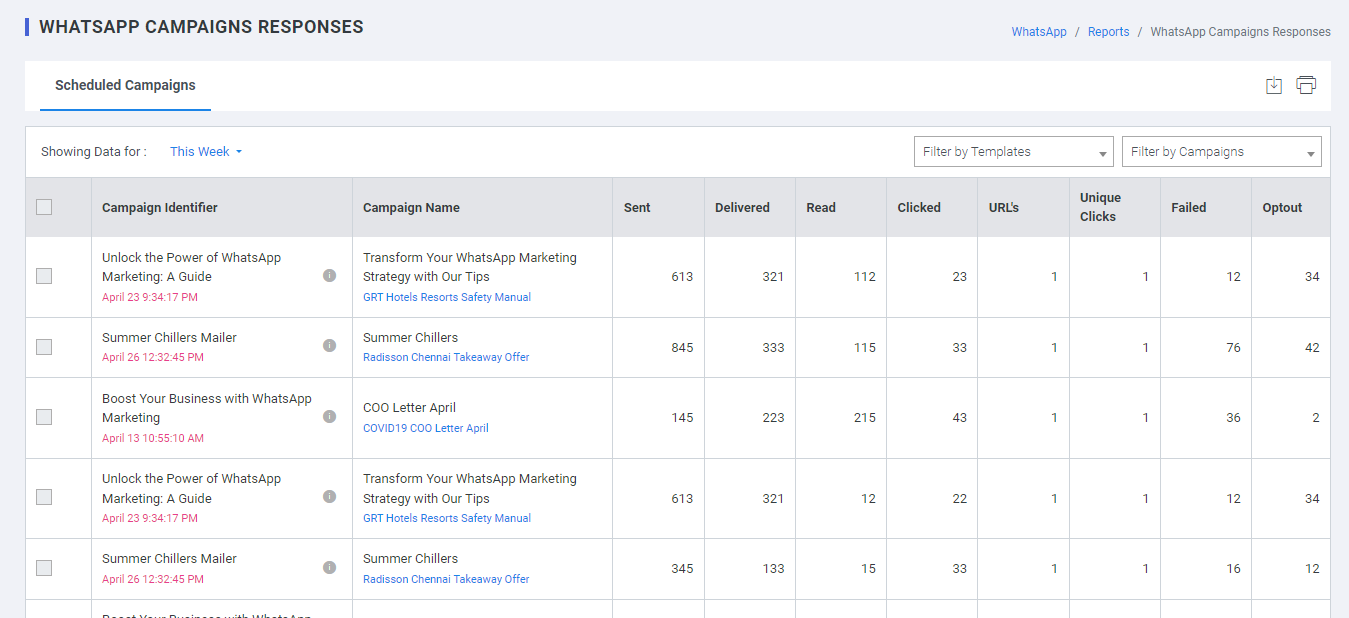Click the Campaign Name column header

[411, 208]
